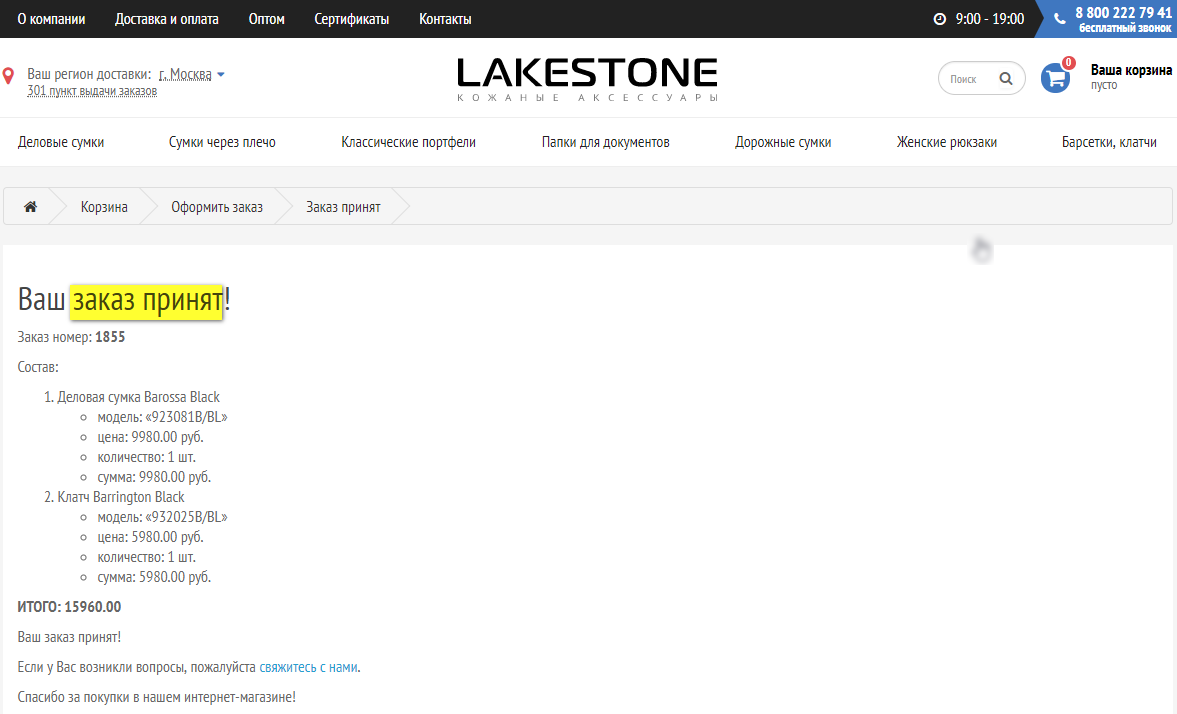Click the свяжитесь с нами link

coord(309,667)
